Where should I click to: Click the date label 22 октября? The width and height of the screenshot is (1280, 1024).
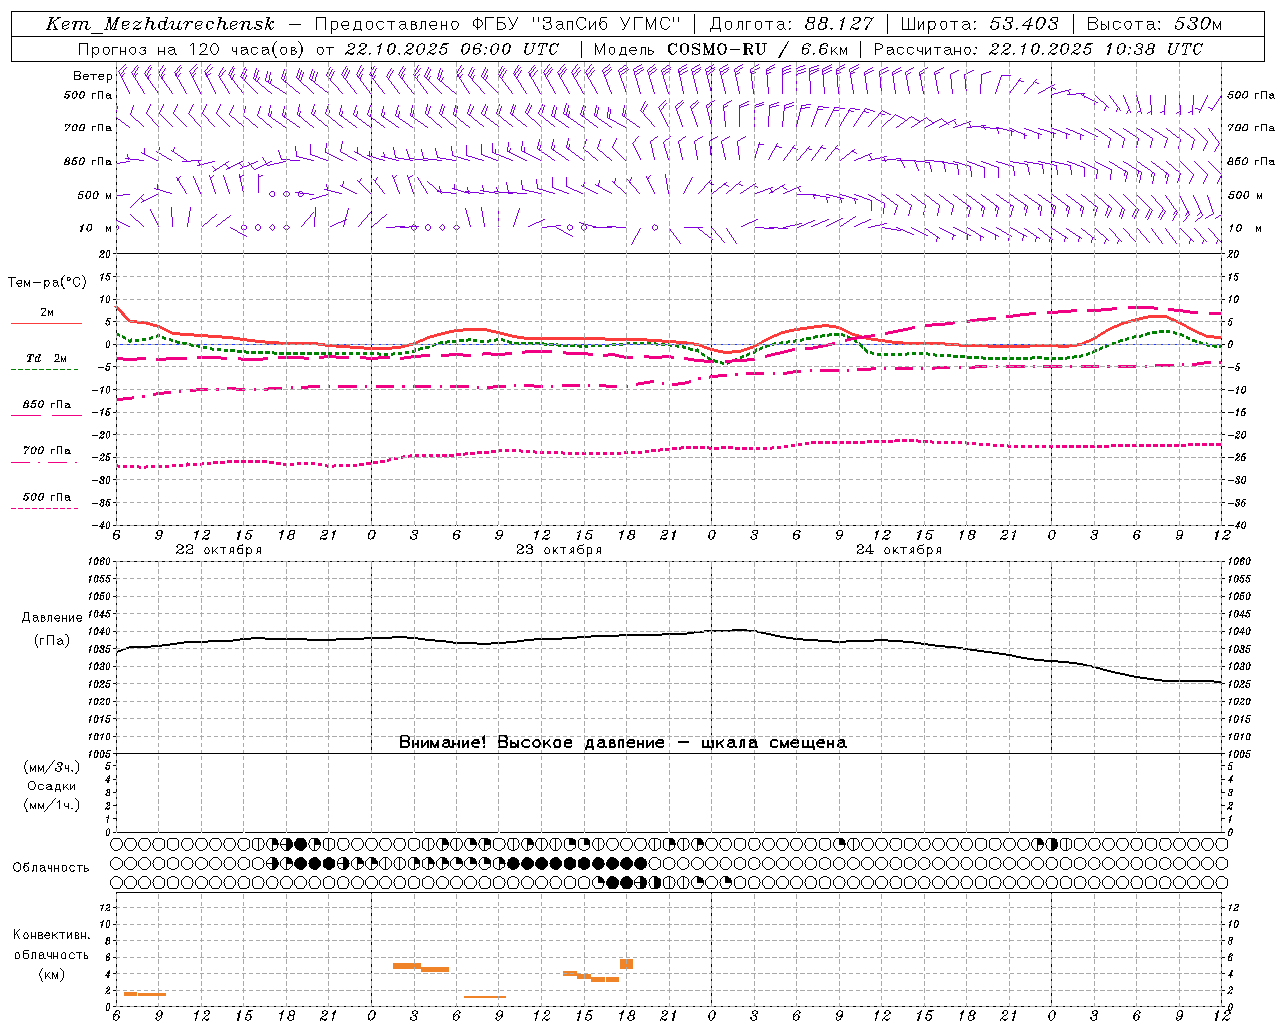pos(219,550)
